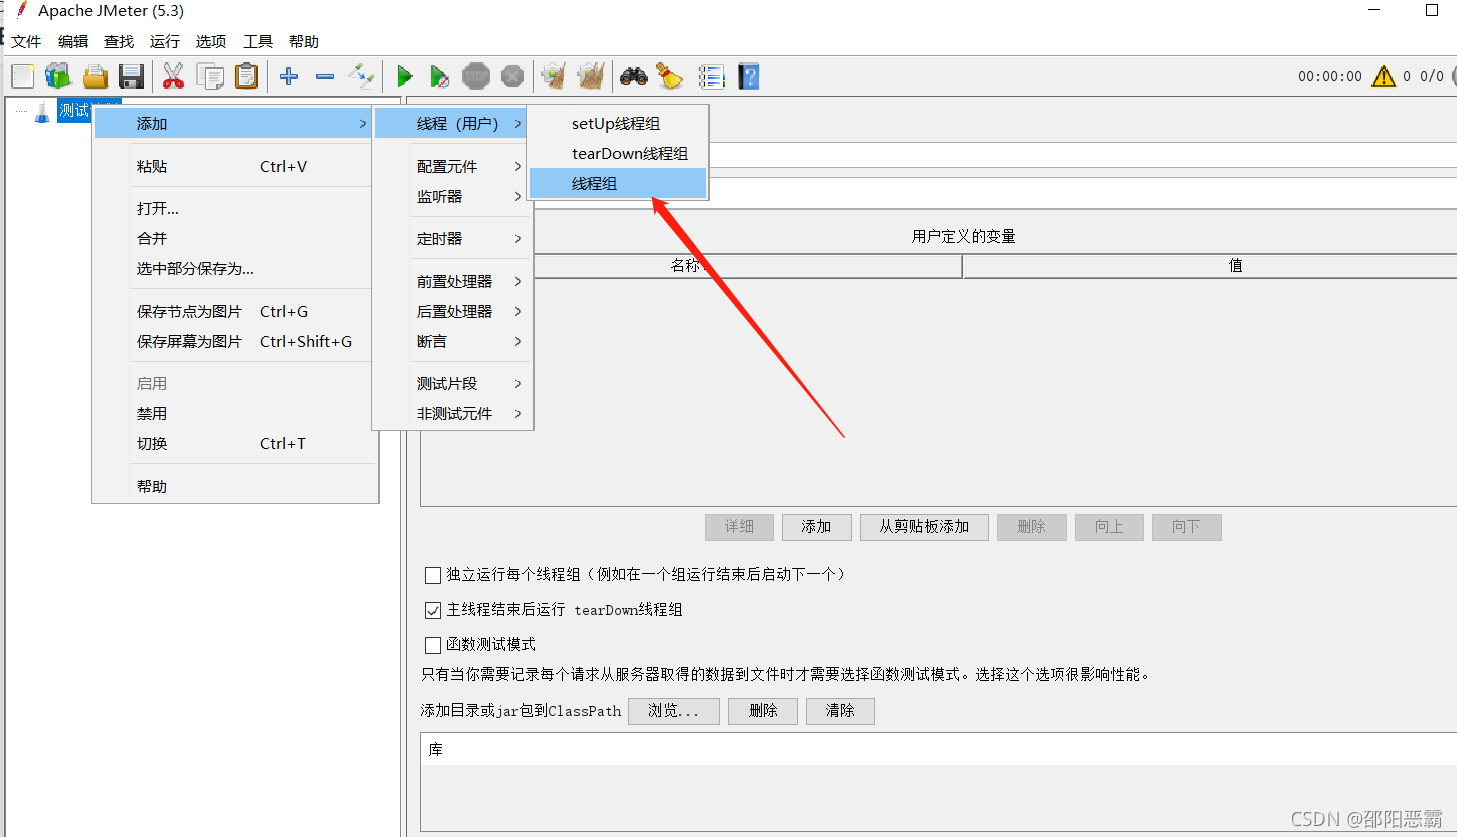Click the Clear All icon with brooms
Screen dimensions: 1457x837
(x=591, y=76)
